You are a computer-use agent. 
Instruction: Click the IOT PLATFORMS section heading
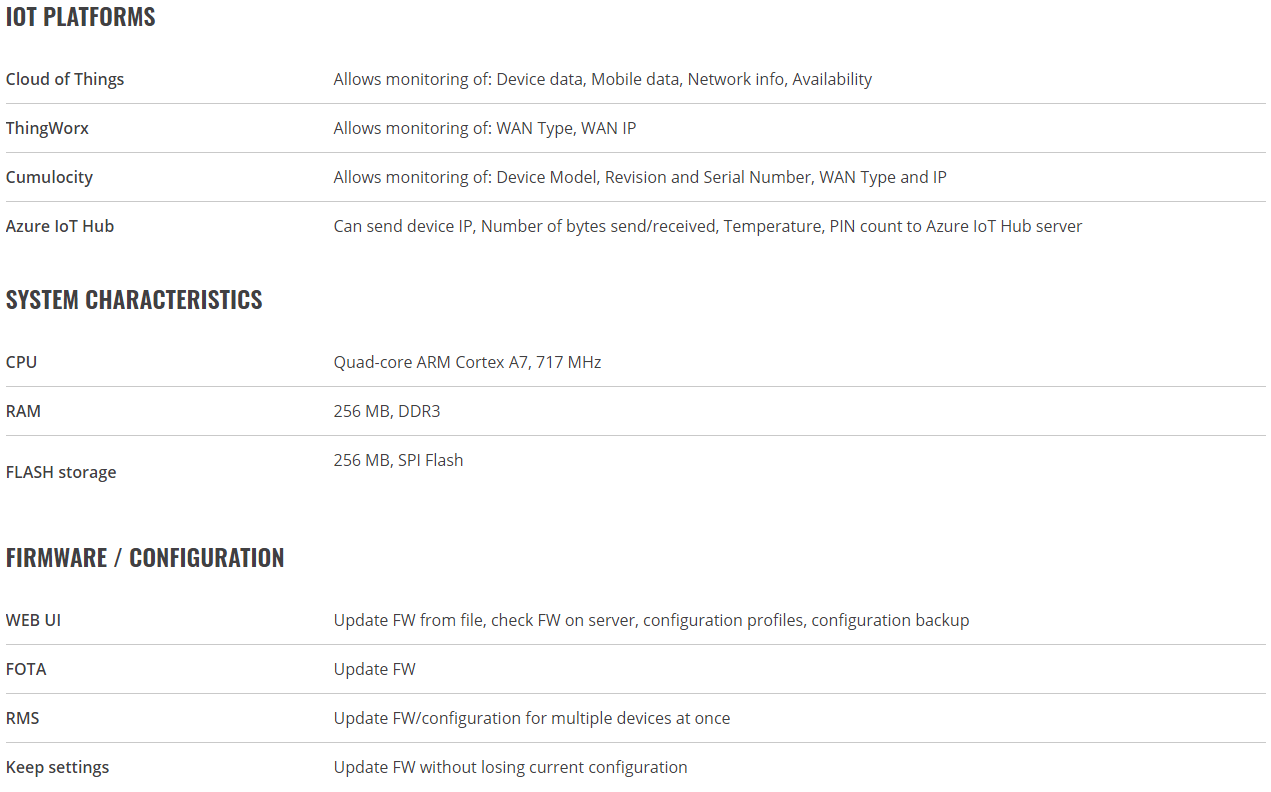[x=80, y=17]
